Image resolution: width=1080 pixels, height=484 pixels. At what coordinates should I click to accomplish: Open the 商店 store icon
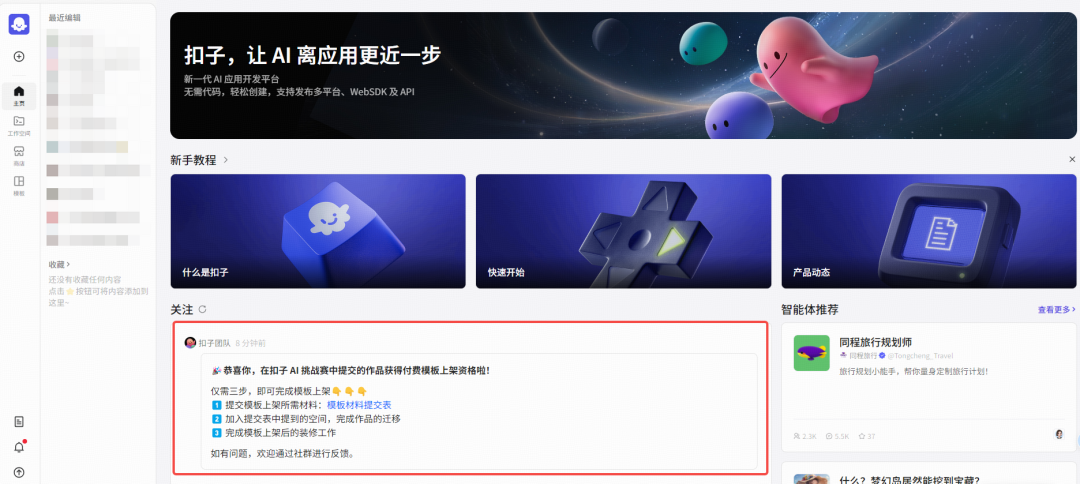pyautogui.click(x=19, y=155)
